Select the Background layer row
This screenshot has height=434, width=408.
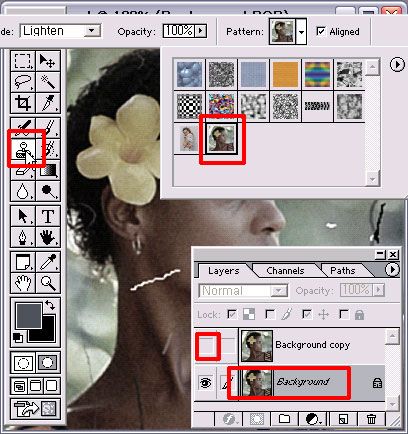tap(289, 383)
